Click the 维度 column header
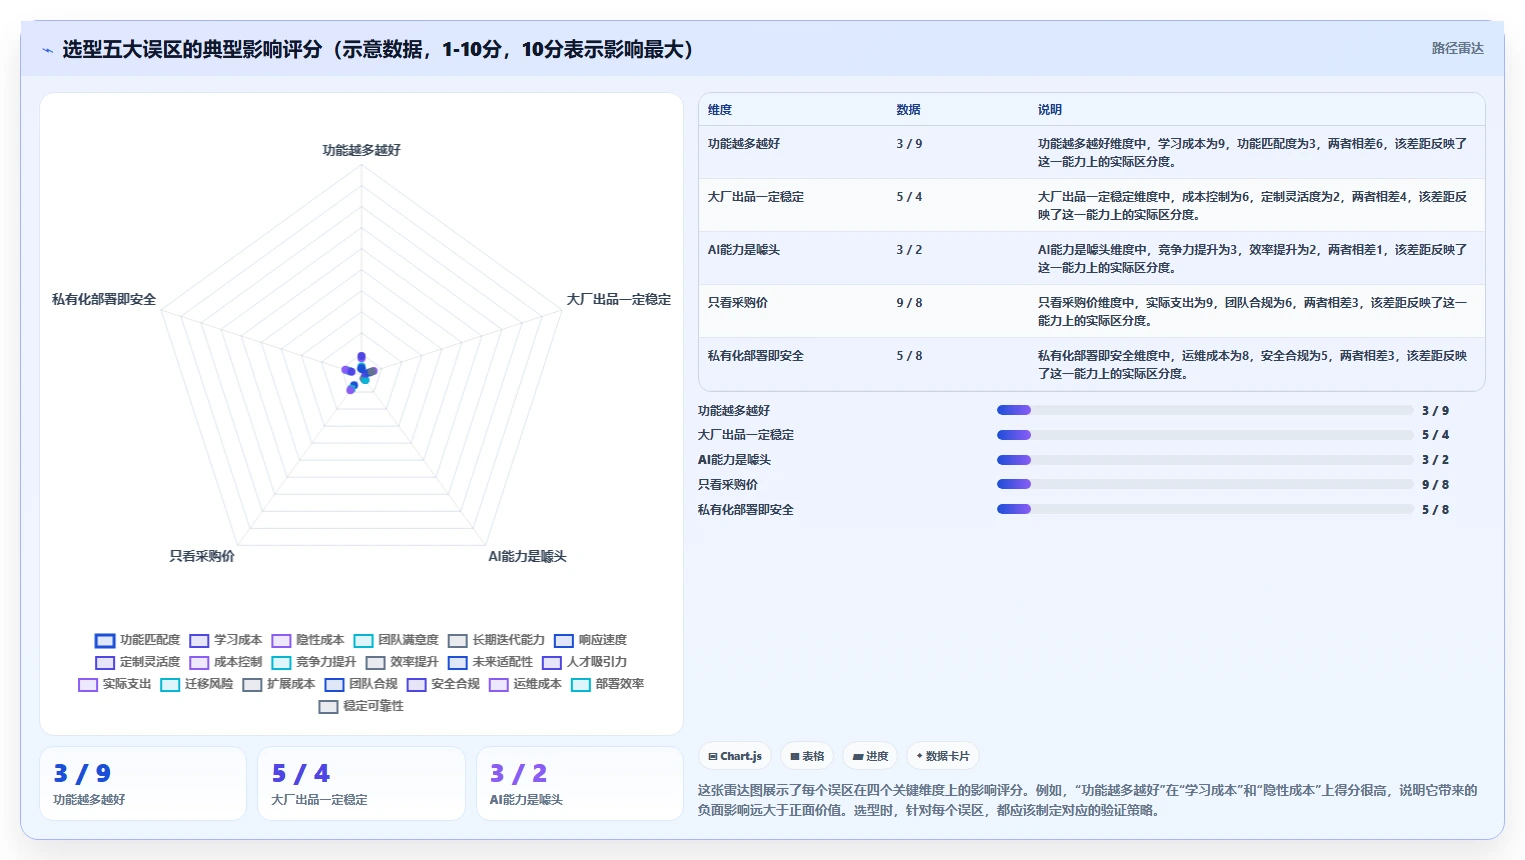The image size is (1525, 860). [x=720, y=110]
